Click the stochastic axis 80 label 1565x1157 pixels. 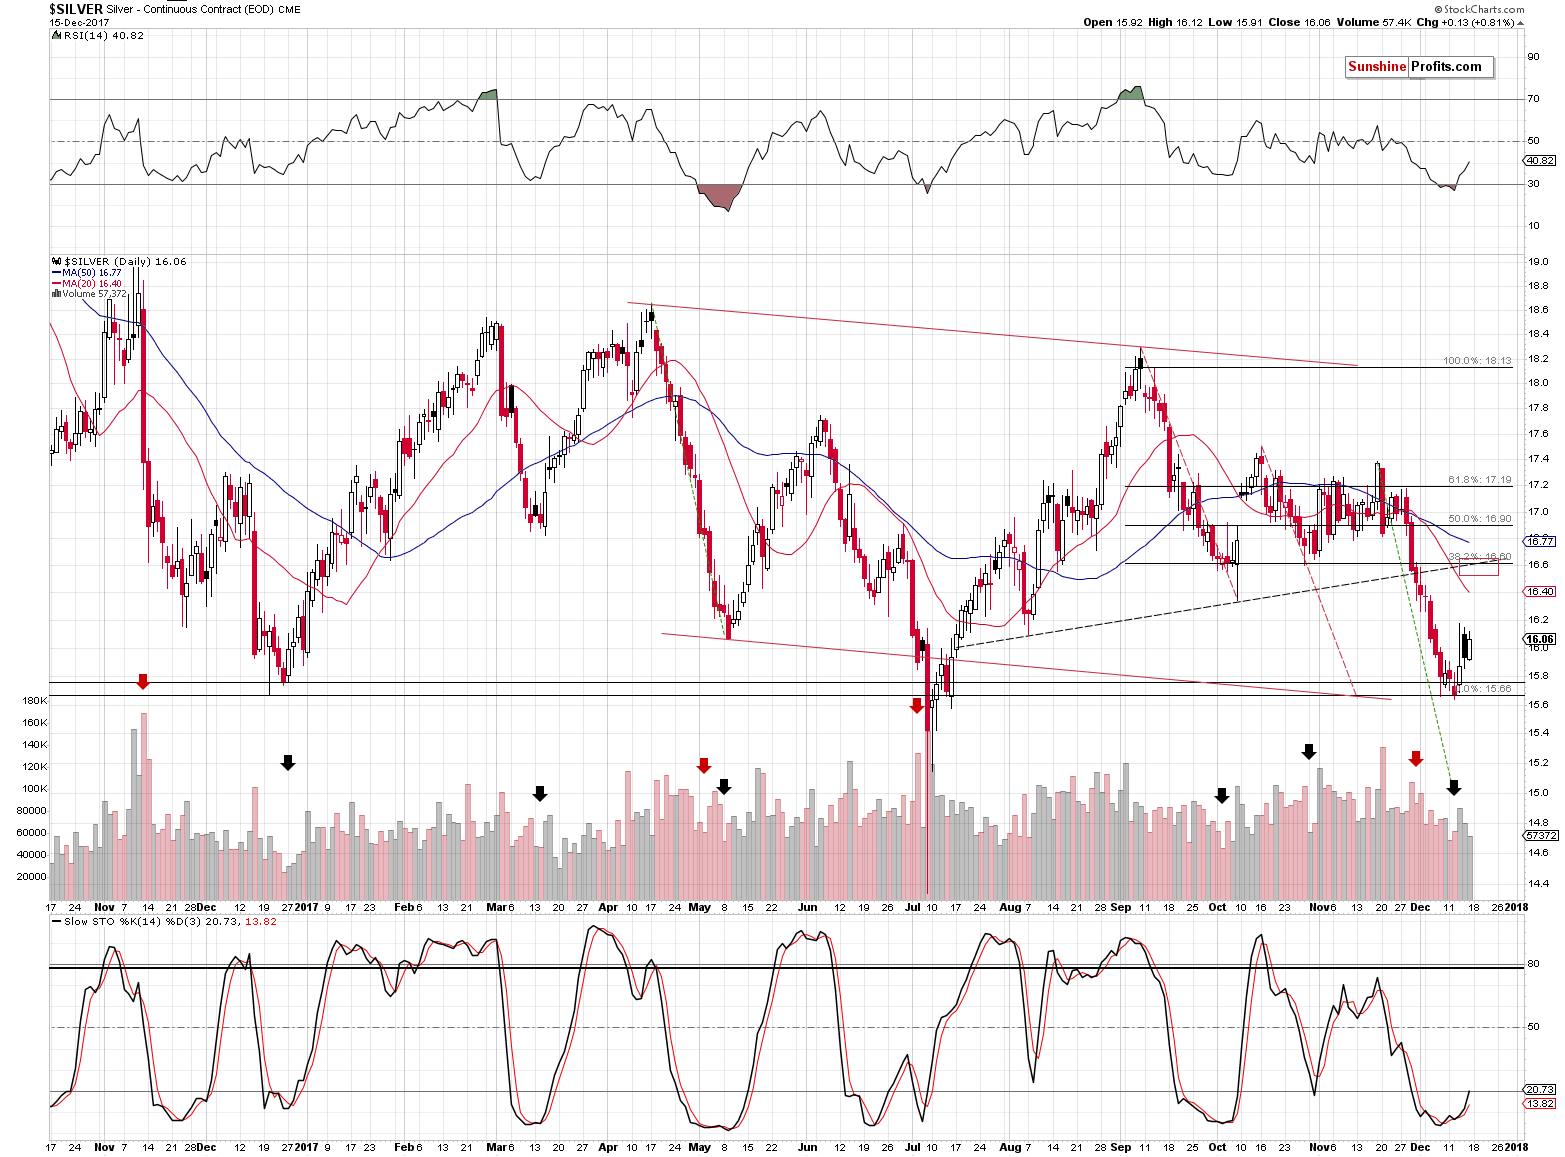1534,965
